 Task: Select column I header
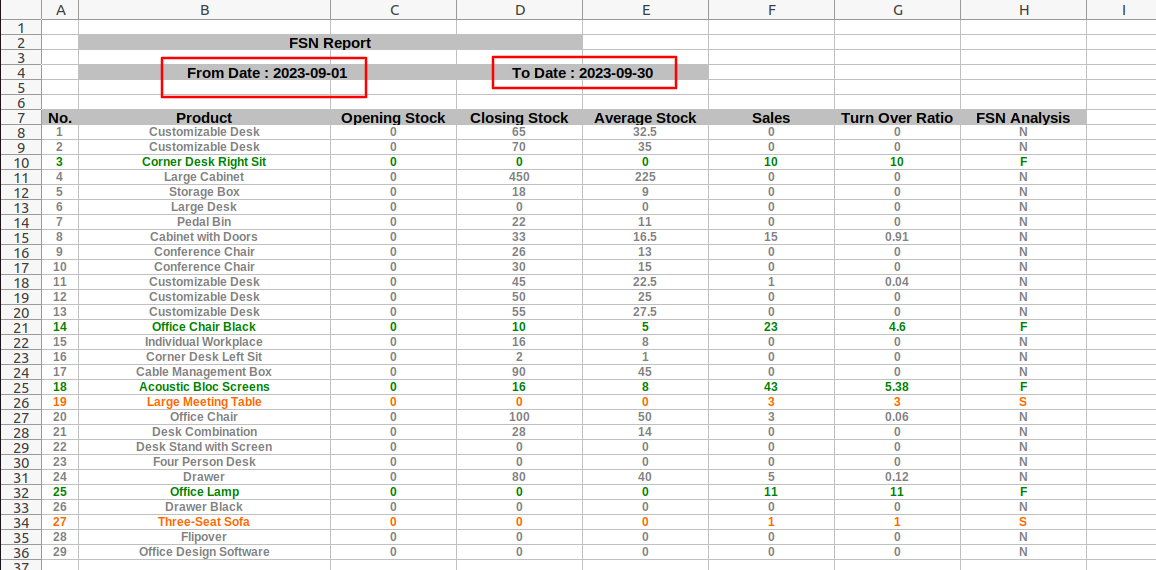pyautogui.click(x=1121, y=10)
